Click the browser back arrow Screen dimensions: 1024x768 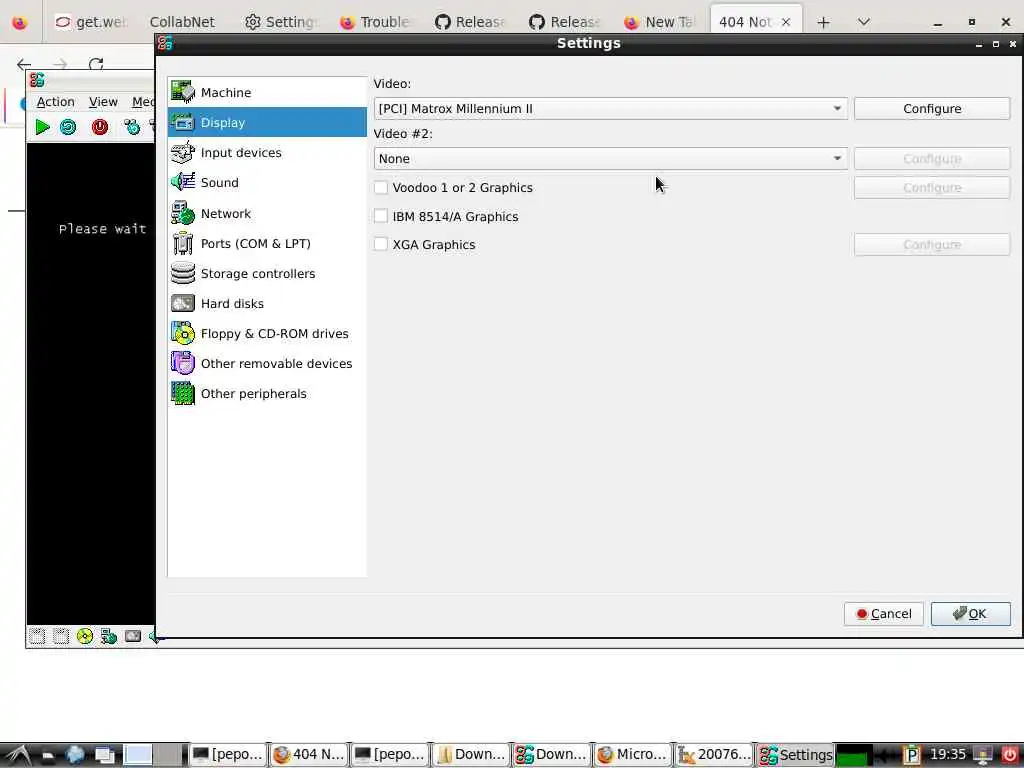pyautogui.click(x=24, y=64)
